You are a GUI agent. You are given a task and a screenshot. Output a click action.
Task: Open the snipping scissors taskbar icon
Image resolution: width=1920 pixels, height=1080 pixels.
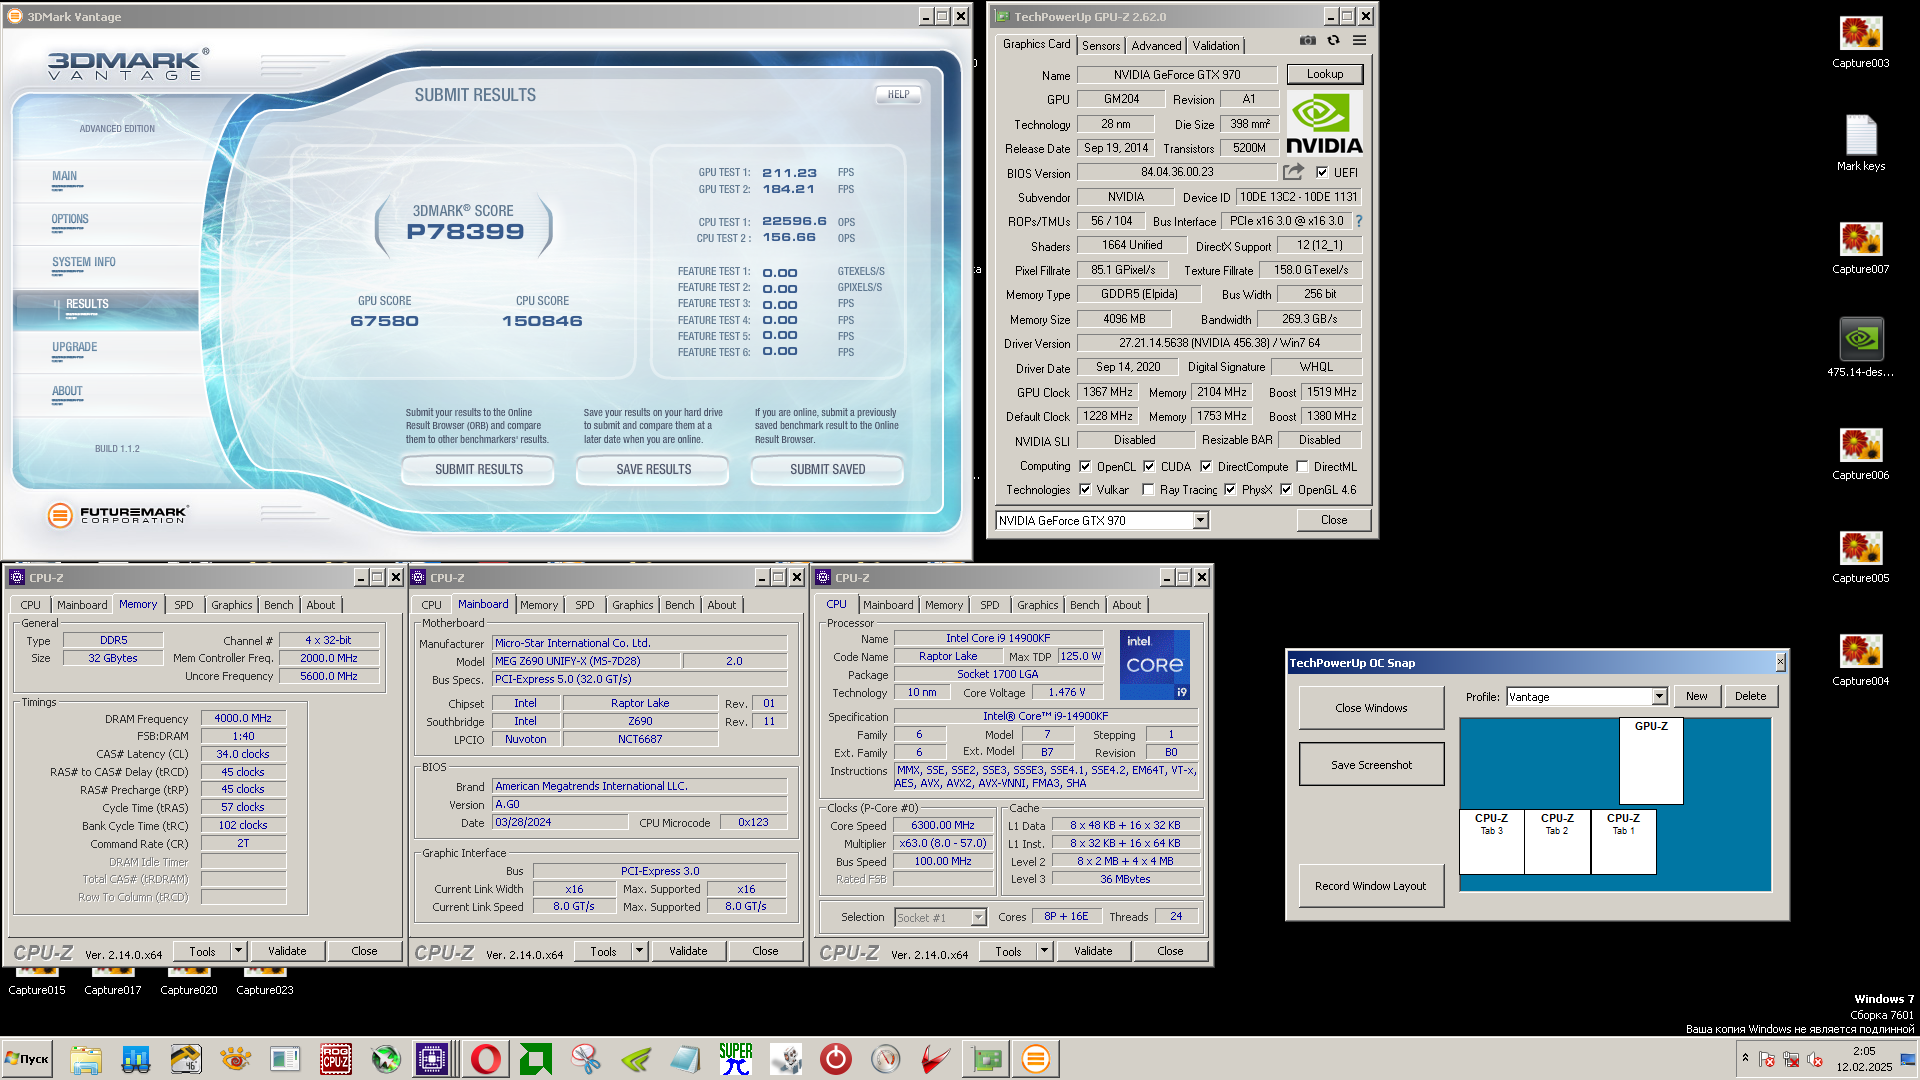pyautogui.click(x=586, y=1058)
